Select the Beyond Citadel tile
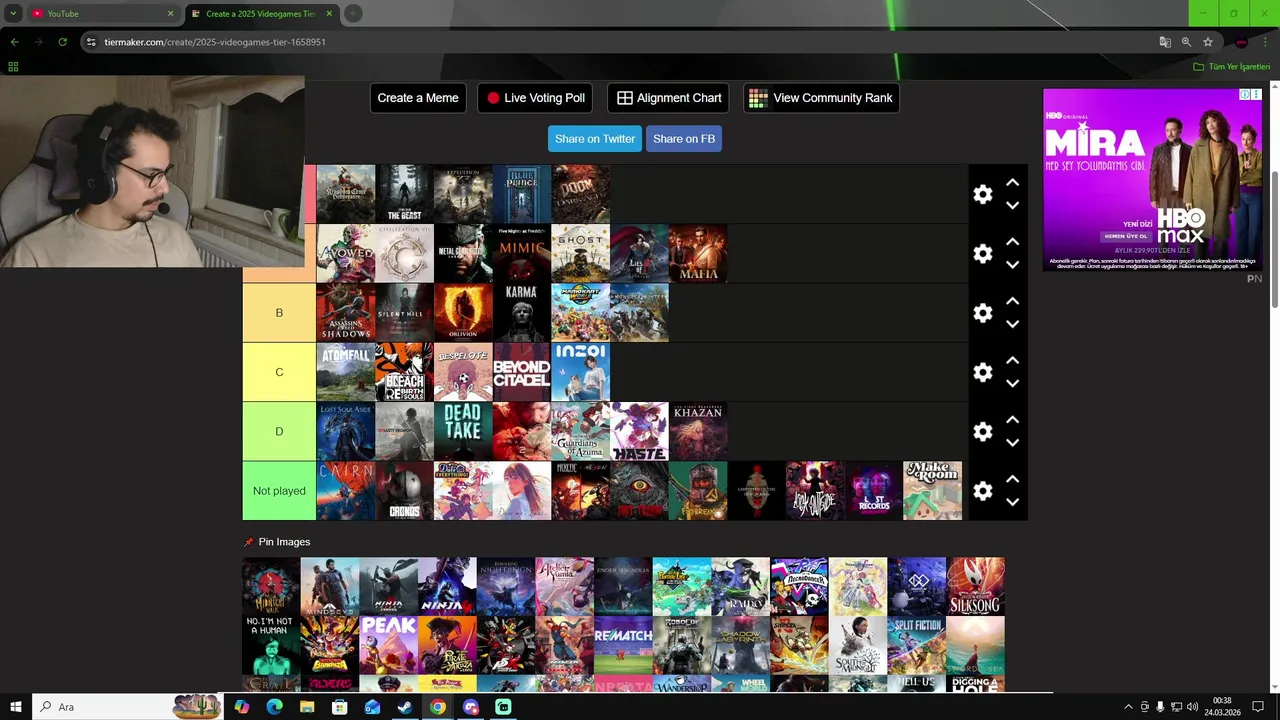The height and width of the screenshot is (720, 1280). coord(522,372)
